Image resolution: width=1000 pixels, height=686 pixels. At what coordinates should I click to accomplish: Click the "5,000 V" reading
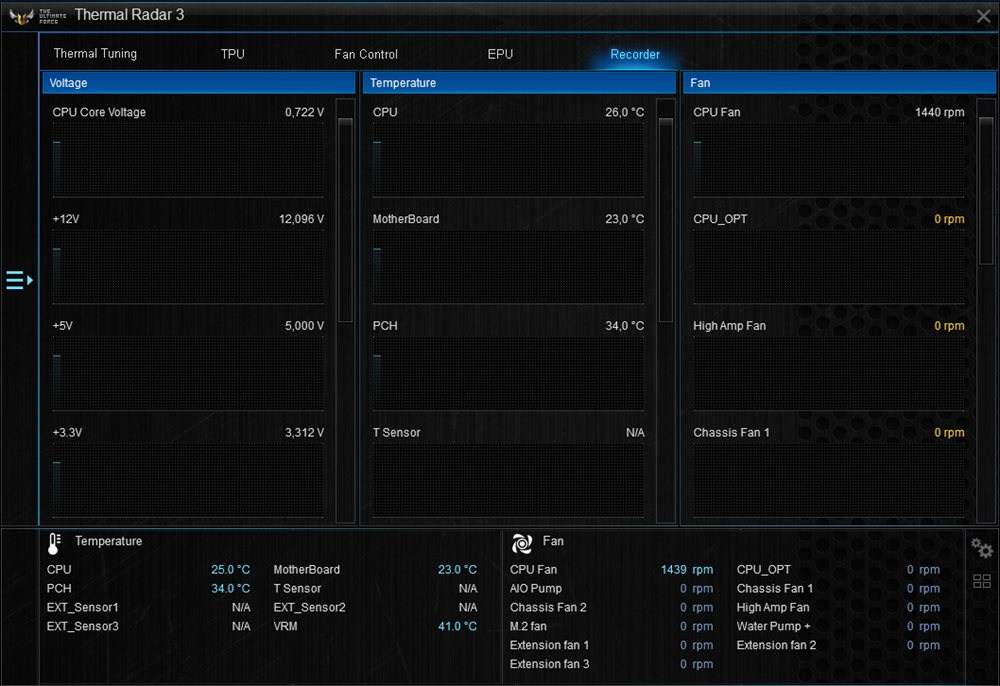click(x=304, y=326)
